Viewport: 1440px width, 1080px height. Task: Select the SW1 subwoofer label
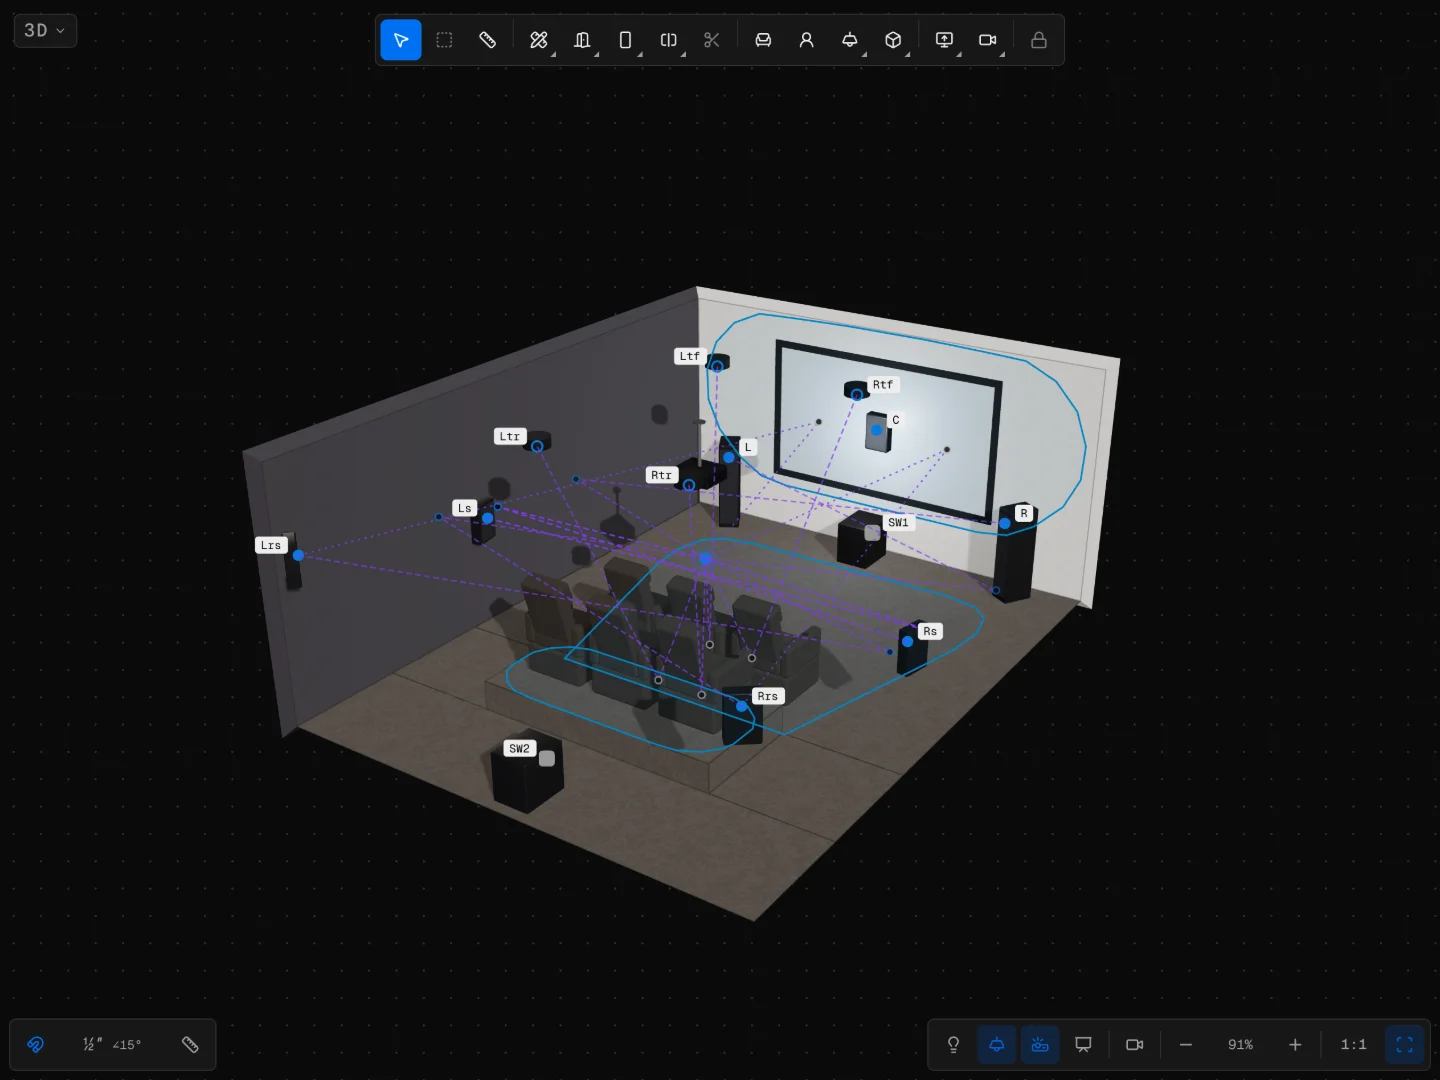(x=899, y=523)
